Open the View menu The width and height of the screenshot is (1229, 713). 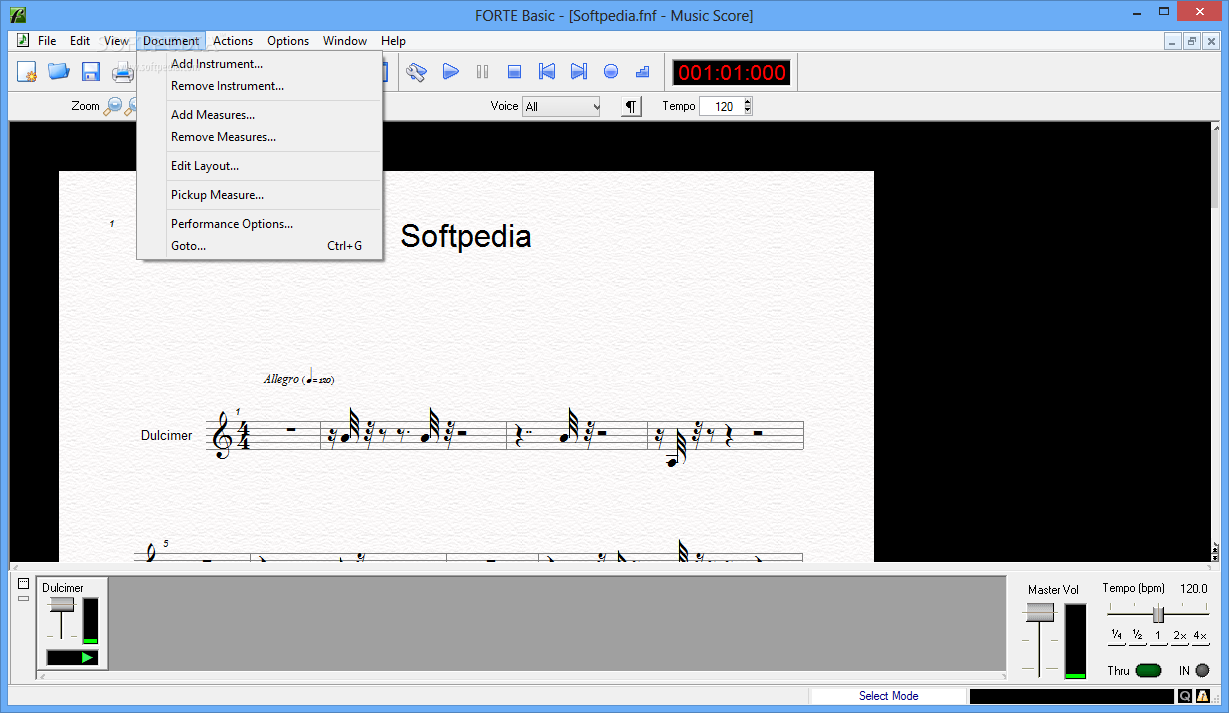[x=117, y=41]
